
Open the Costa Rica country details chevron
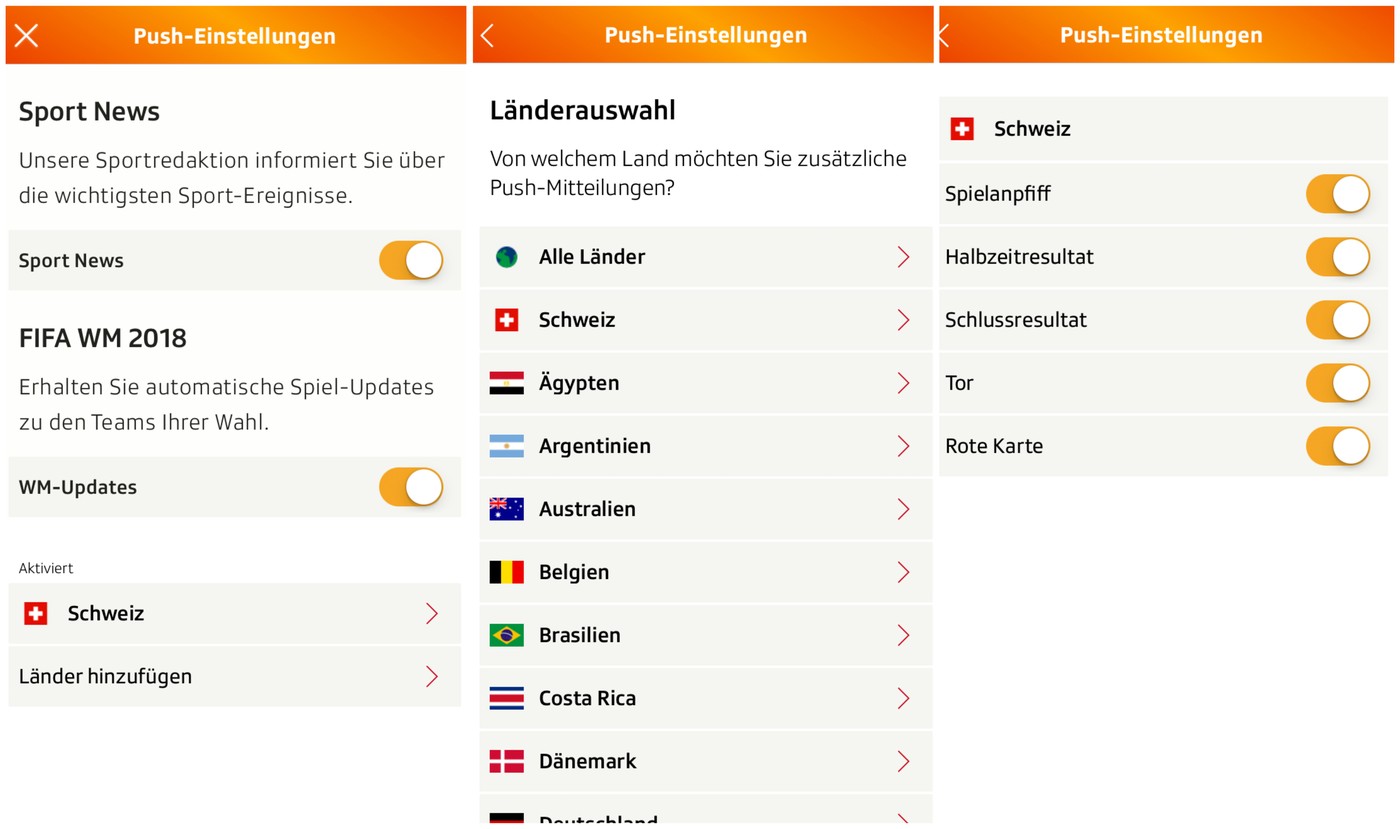click(903, 698)
